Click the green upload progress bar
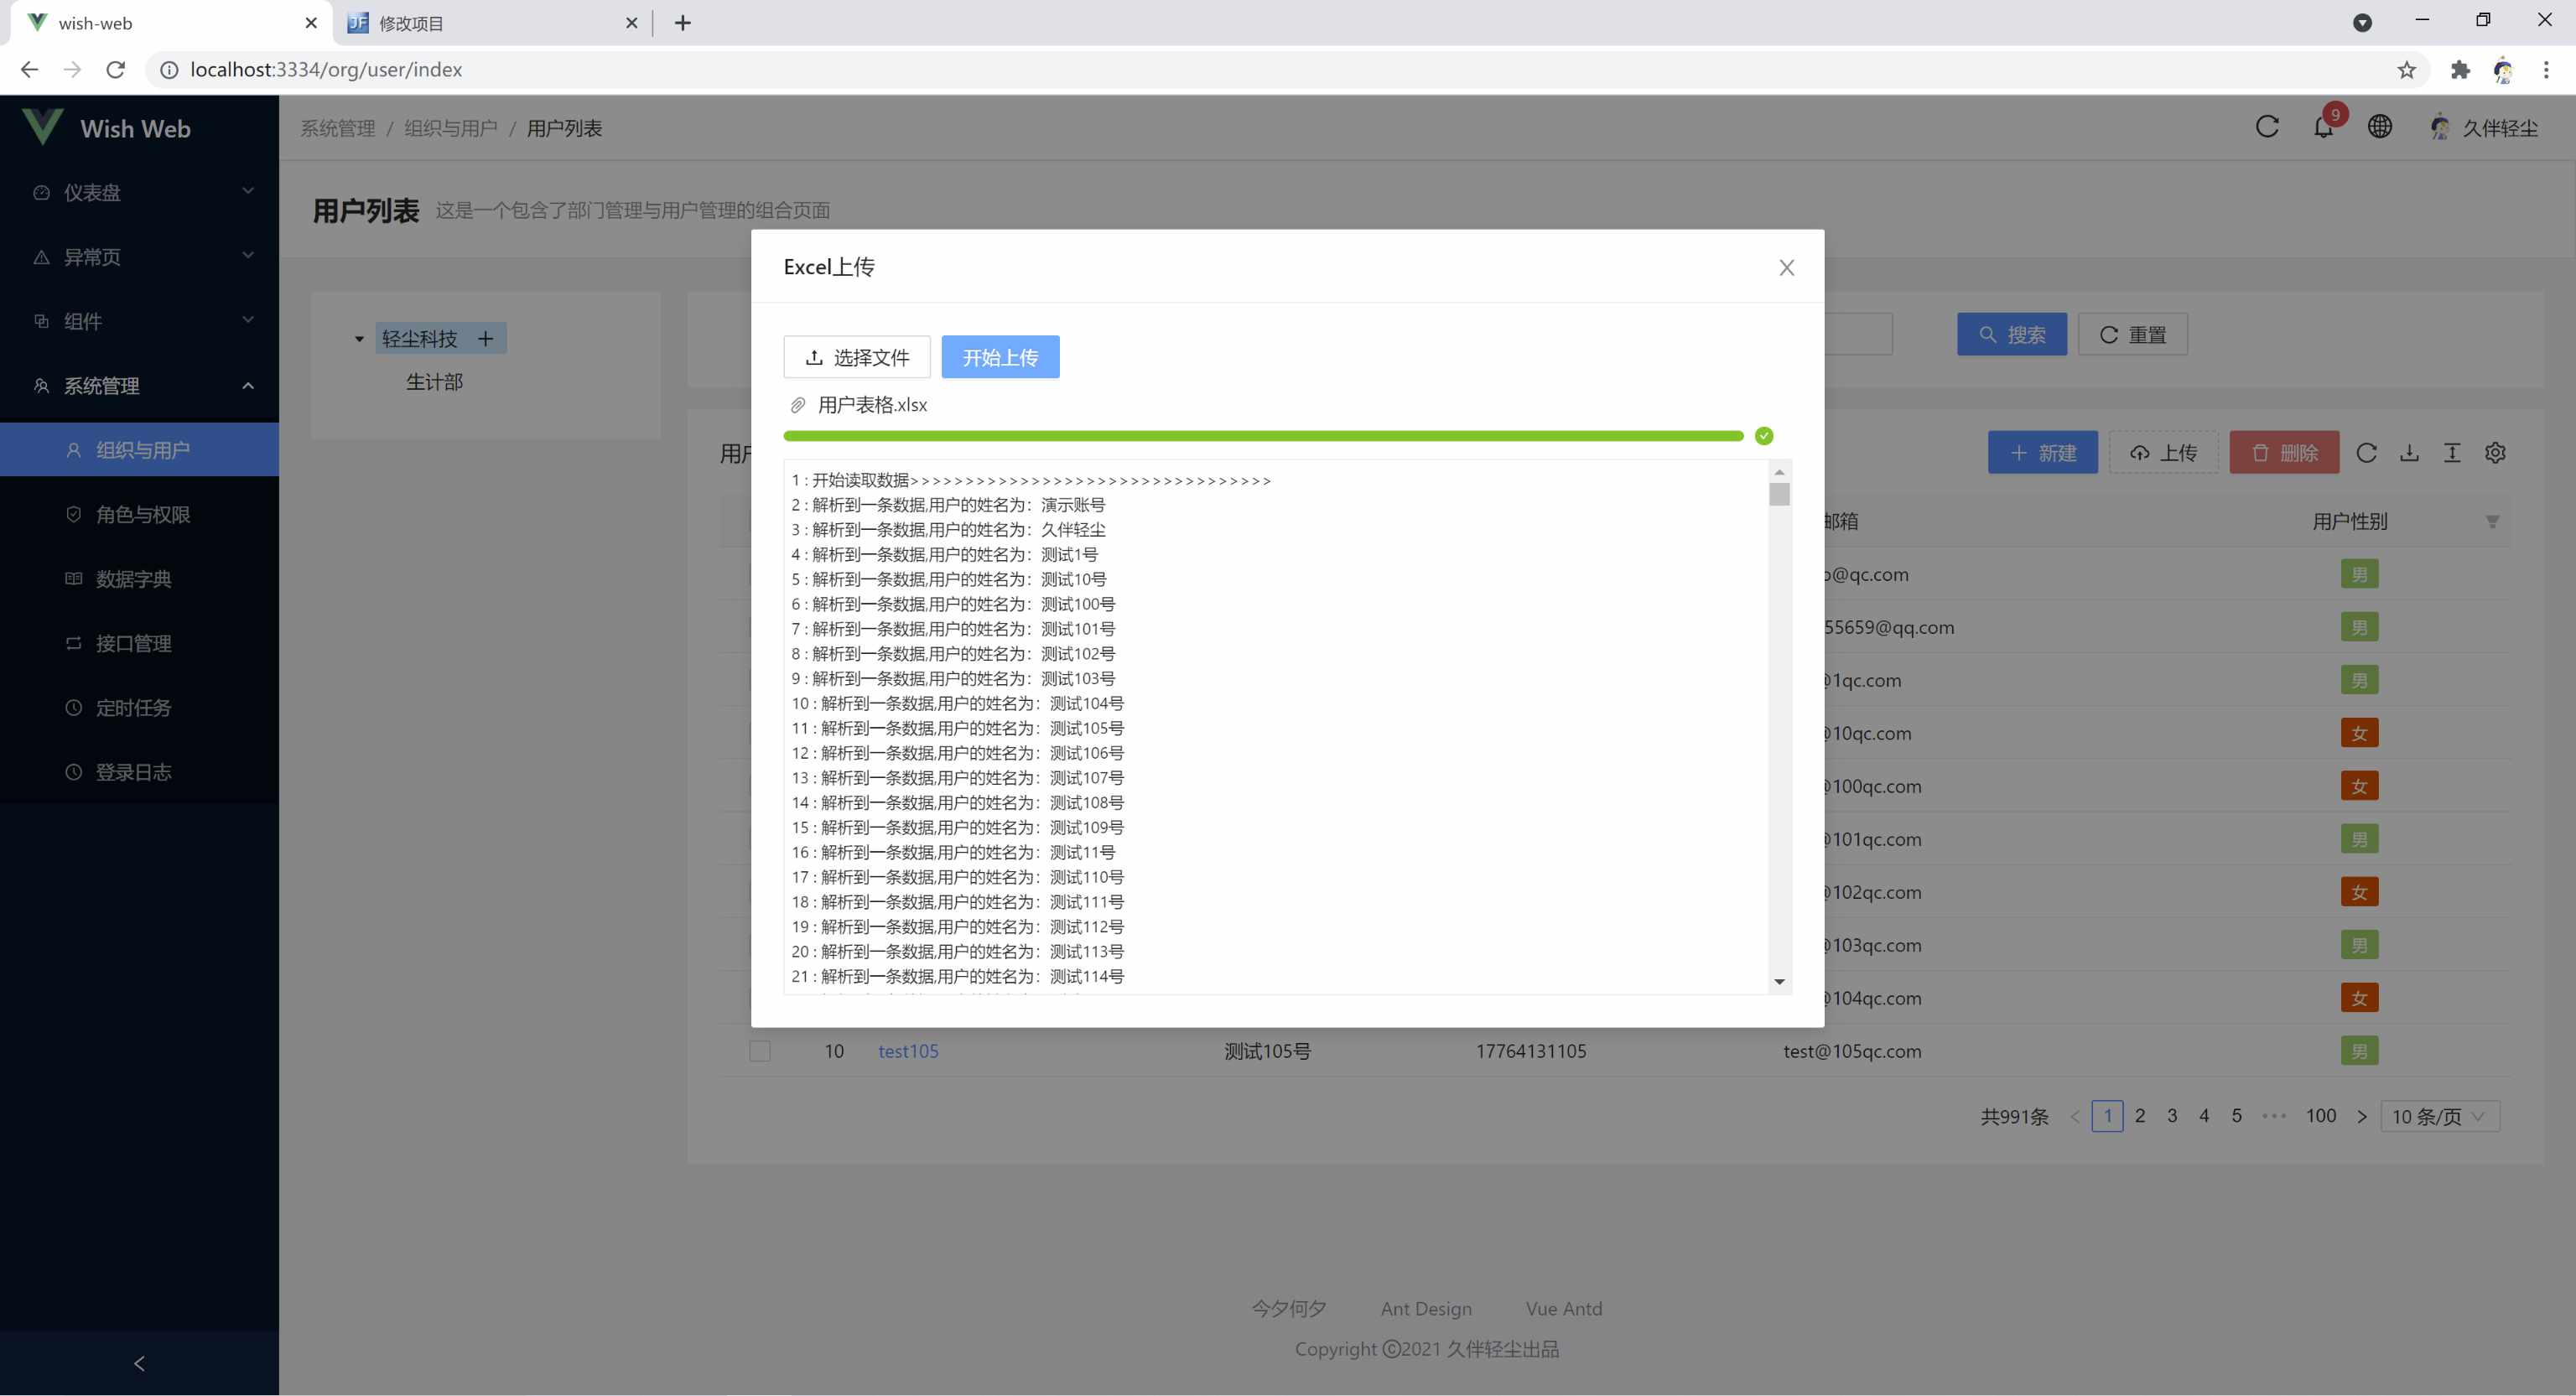This screenshot has height=1396, width=2576. pyautogui.click(x=1263, y=436)
